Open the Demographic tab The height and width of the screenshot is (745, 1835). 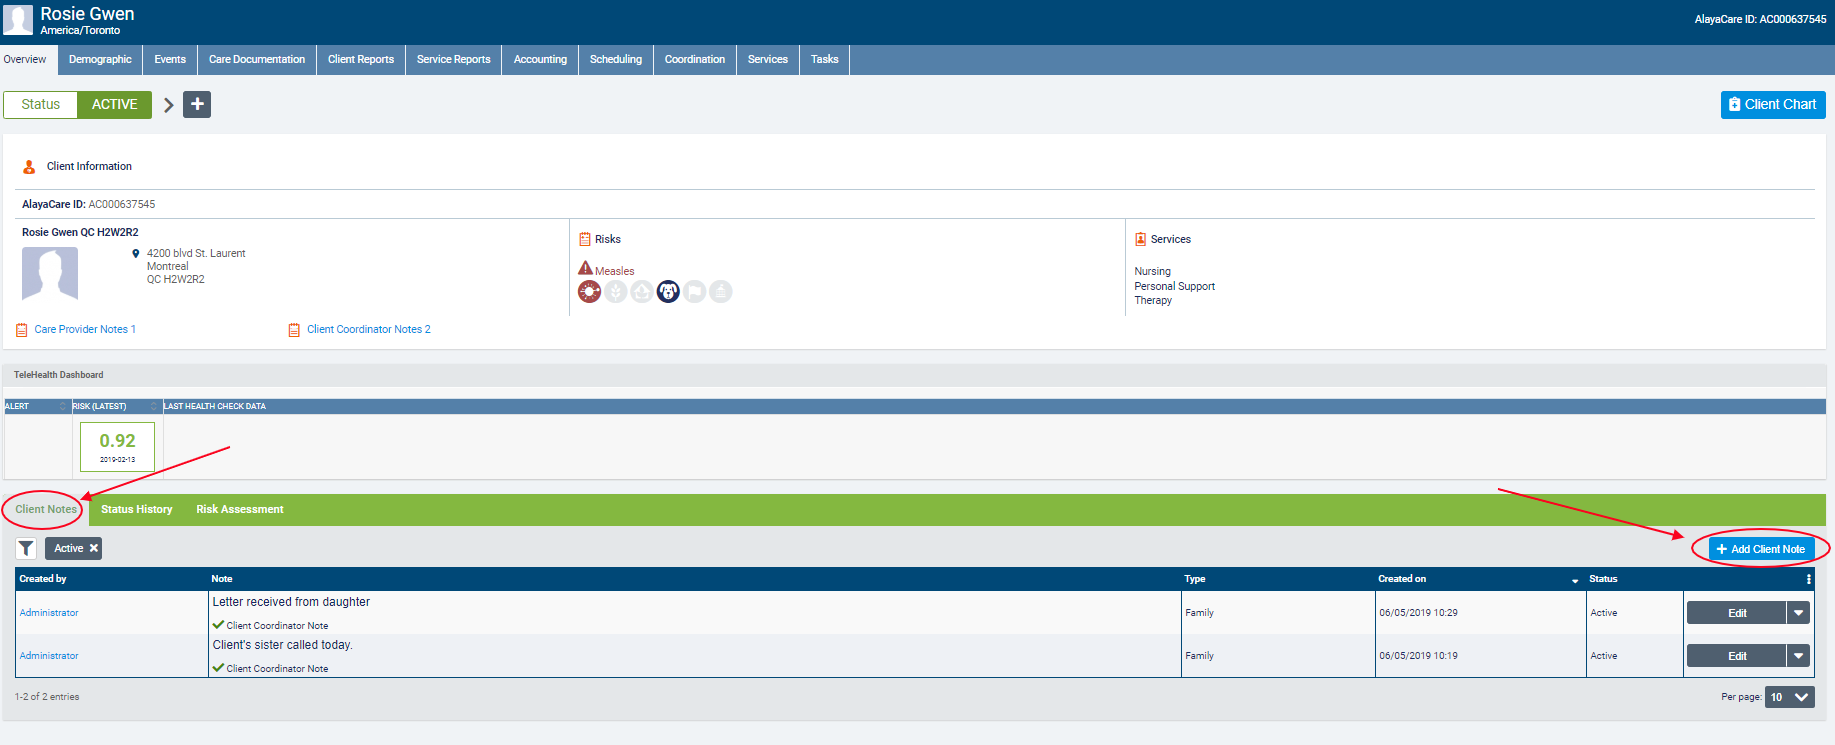[100, 59]
